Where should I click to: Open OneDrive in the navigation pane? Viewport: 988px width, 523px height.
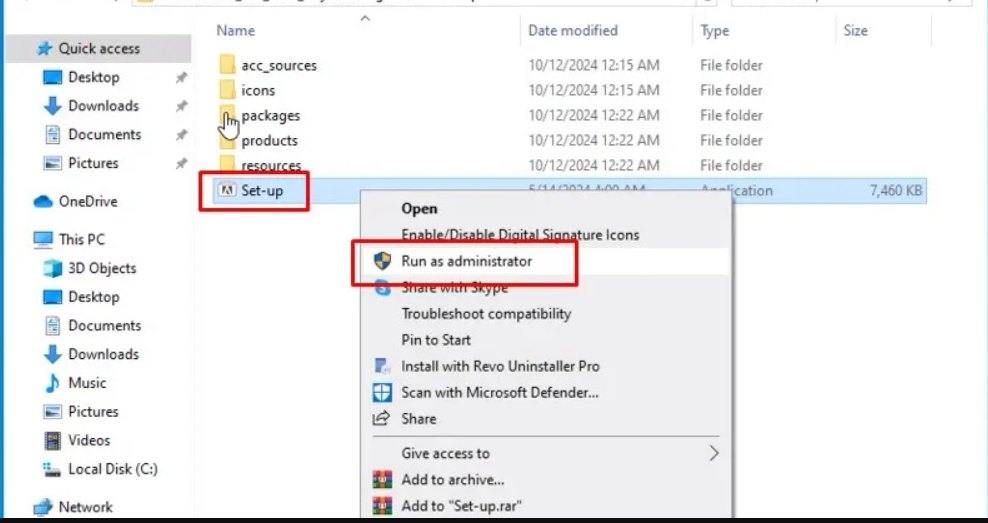click(x=88, y=202)
